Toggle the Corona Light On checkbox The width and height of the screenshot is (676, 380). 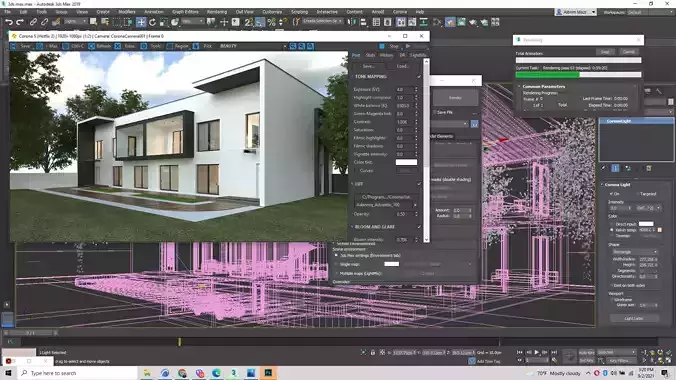(612, 194)
